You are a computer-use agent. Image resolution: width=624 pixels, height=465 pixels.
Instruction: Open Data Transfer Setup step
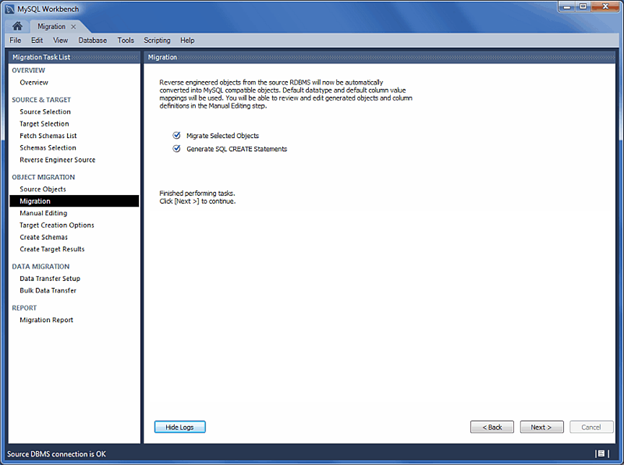pos(50,278)
